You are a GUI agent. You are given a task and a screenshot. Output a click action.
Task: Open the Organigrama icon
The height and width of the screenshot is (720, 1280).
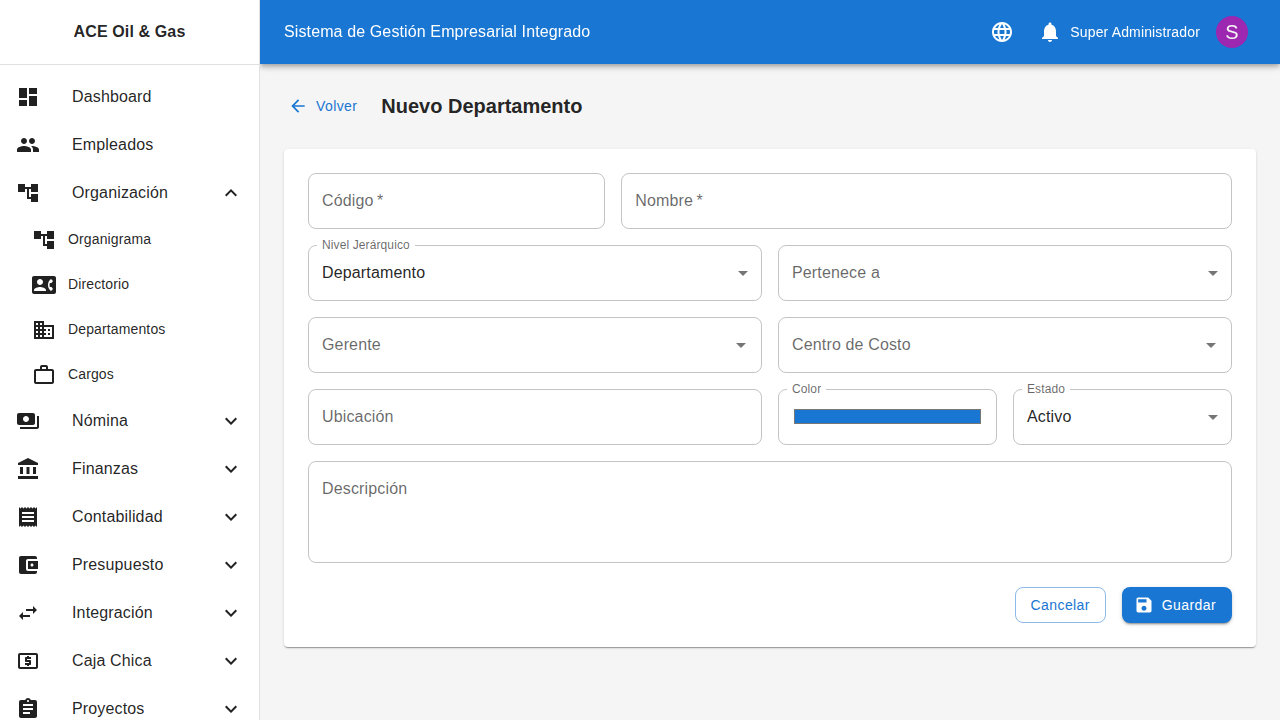44,239
